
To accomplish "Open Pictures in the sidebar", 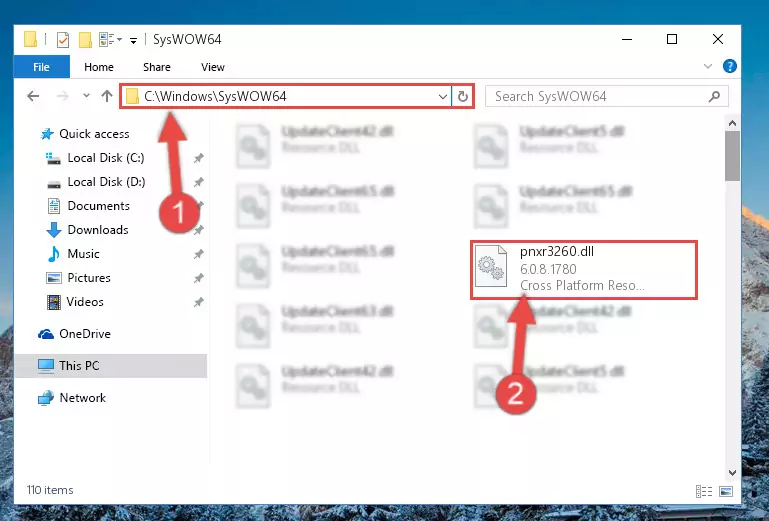I will click(89, 278).
